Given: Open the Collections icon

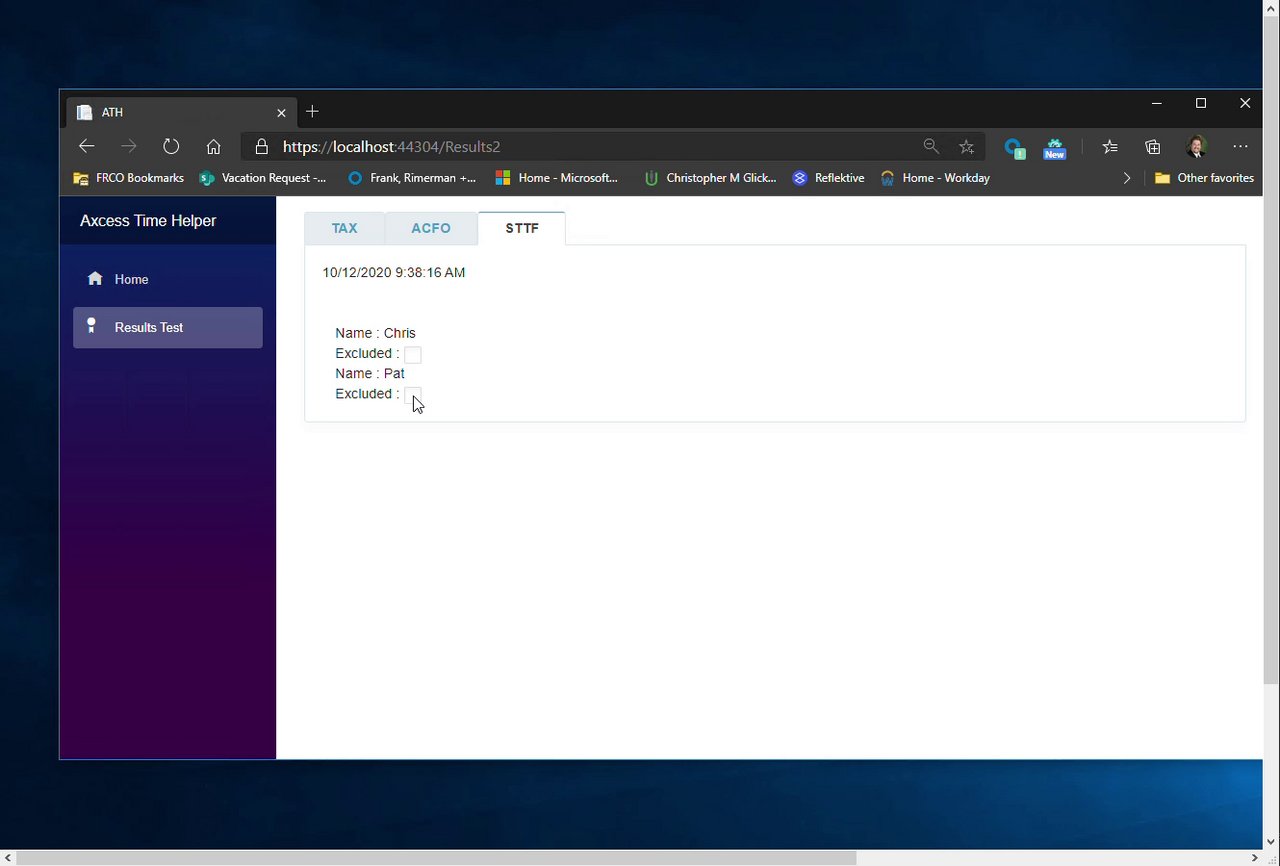Looking at the screenshot, I should point(1153,147).
